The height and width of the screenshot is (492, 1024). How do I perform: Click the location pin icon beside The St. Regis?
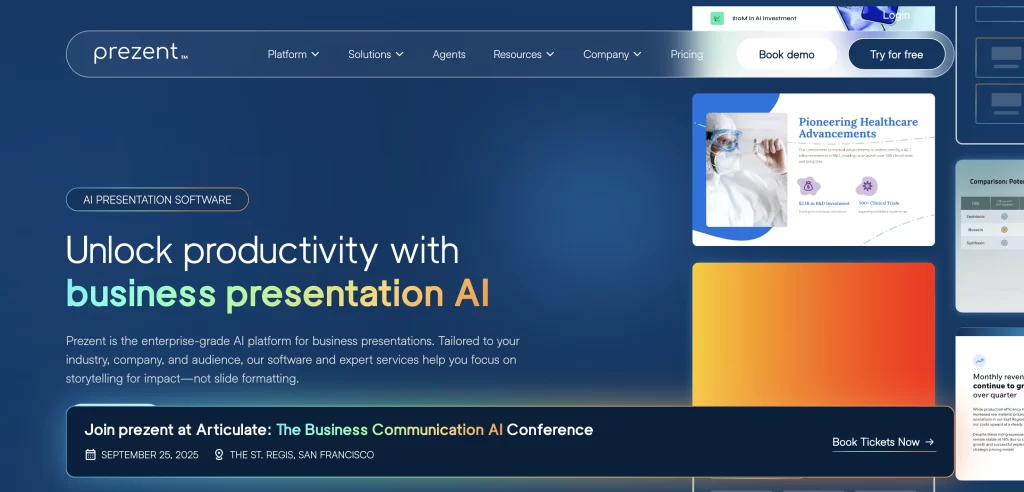219,455
